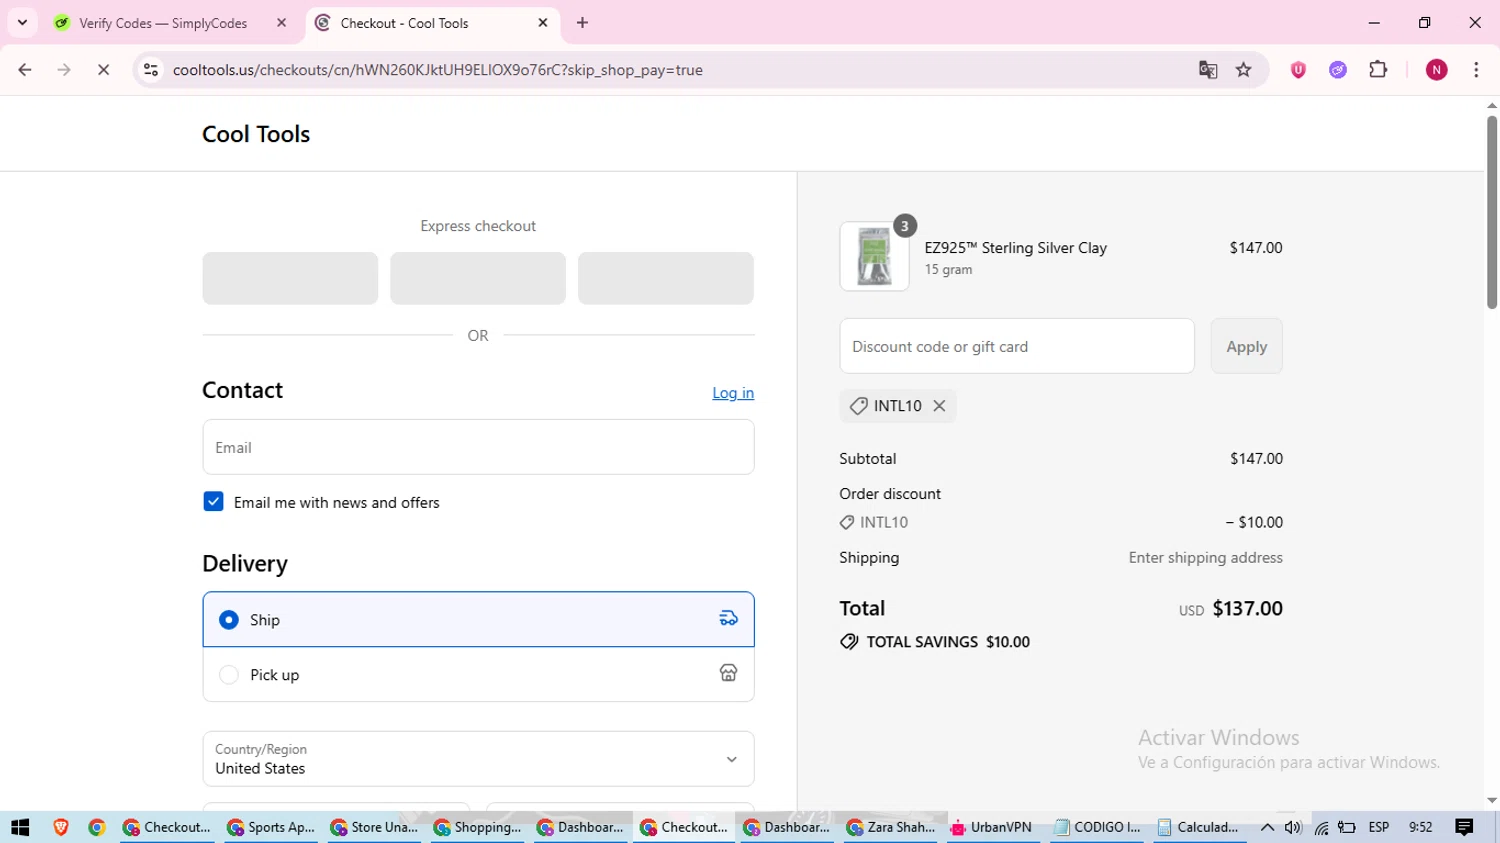Switch to the Verify Codes — SimplyCodes tab
Screen dimensions: 1500x843
pos(163,23)
